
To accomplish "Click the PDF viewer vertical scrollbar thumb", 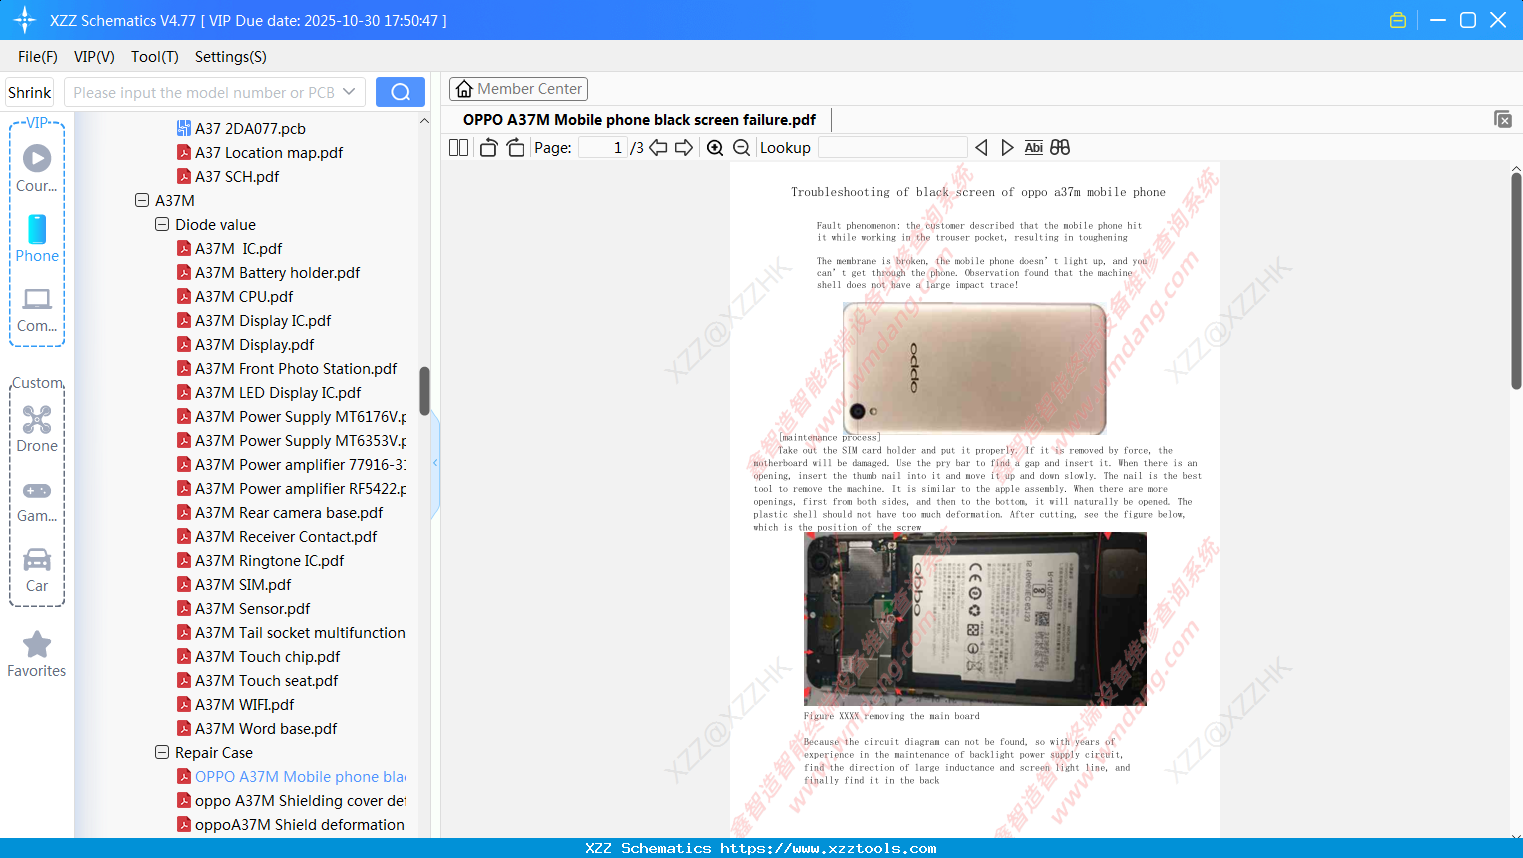I will [x=1516, y=281].
